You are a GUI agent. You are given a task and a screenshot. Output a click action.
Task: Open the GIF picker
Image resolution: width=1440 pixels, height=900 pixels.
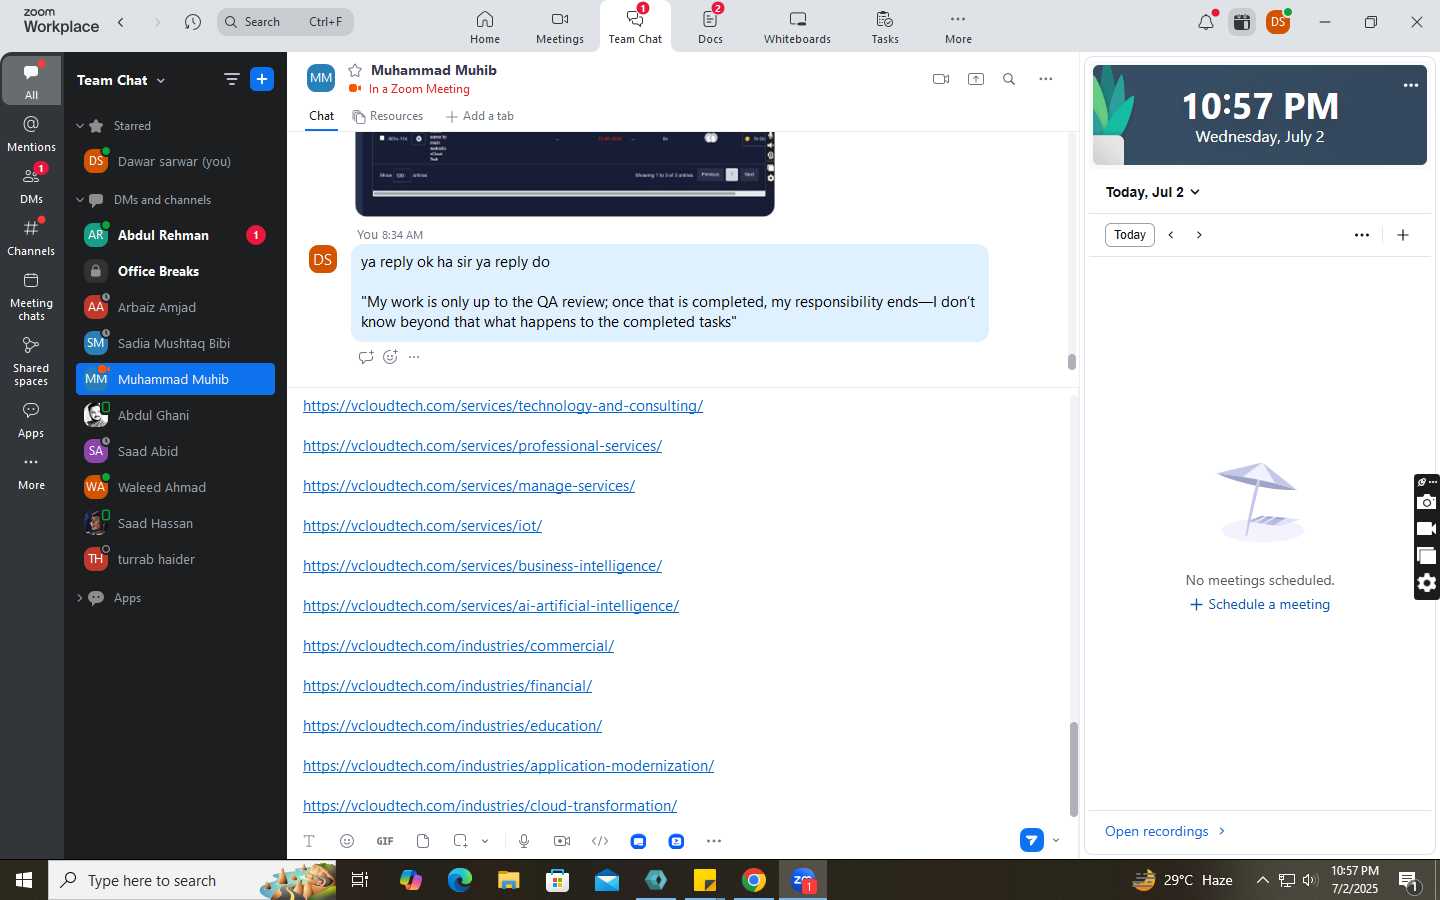385,841
